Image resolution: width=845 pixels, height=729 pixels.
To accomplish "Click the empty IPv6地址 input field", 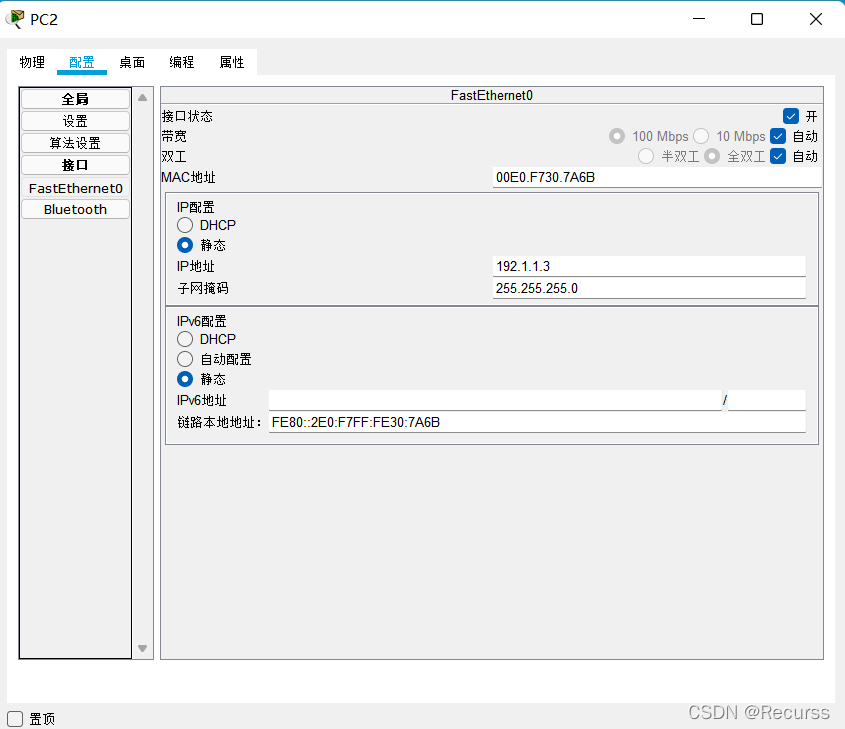I will [x=495, y=400].
